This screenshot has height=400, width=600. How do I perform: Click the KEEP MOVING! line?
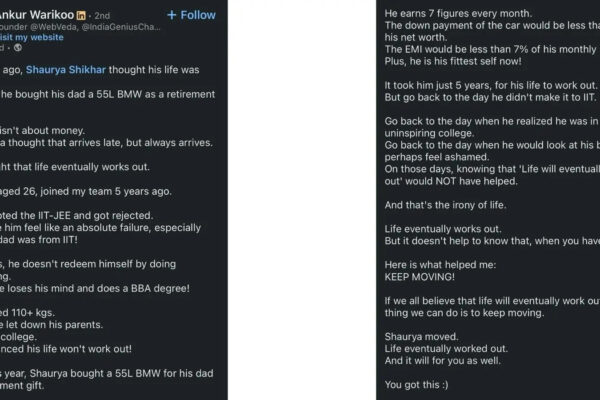[419, 277]
